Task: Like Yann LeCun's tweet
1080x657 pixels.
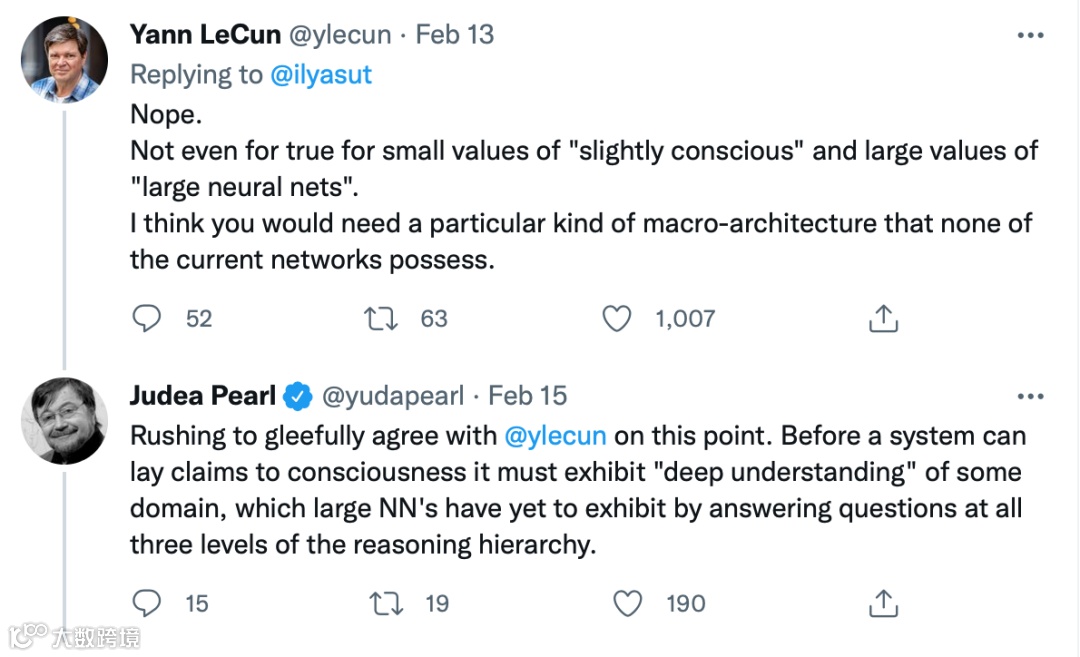Action: pyautogui.click(x=617, y=319)
